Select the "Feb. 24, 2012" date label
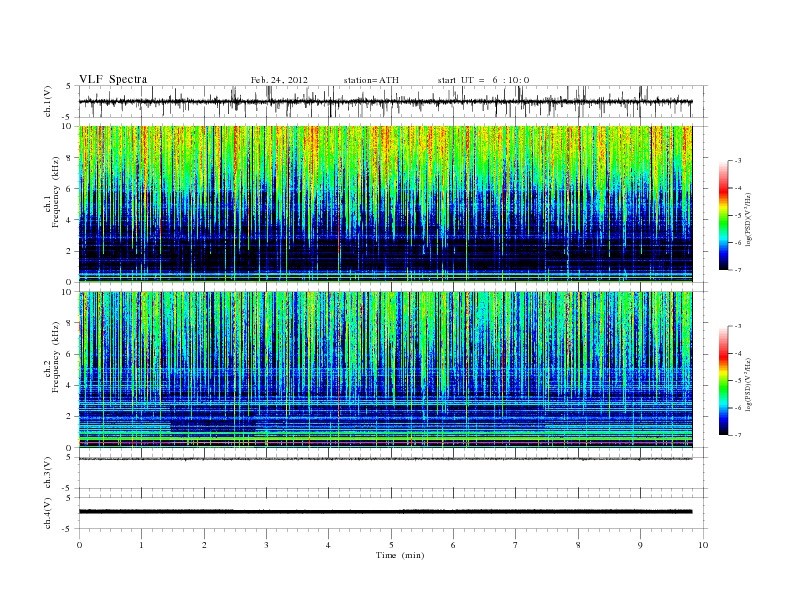This screenshot has width=792, height=612. (x=279, y=80)
